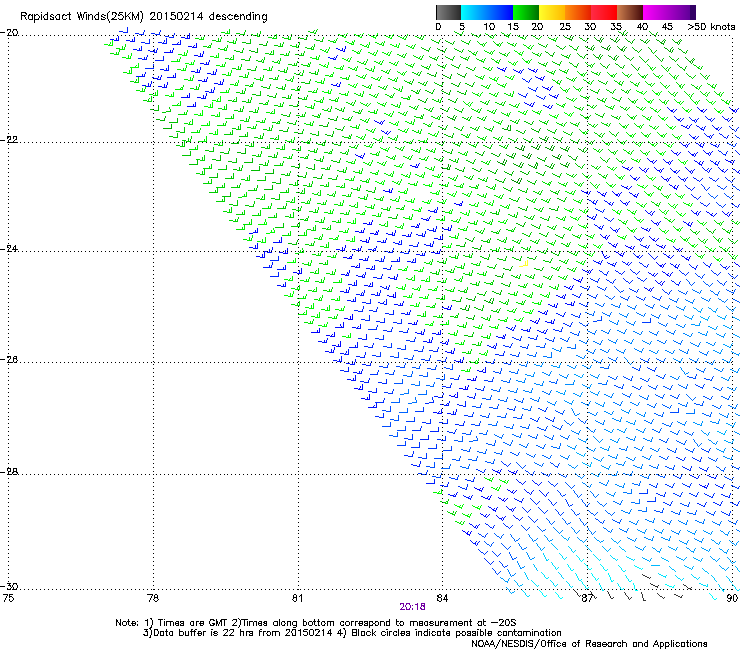Click the cyan 5-10 knots legend swatch
The image size is (740, 650).
tap(474, 12)
